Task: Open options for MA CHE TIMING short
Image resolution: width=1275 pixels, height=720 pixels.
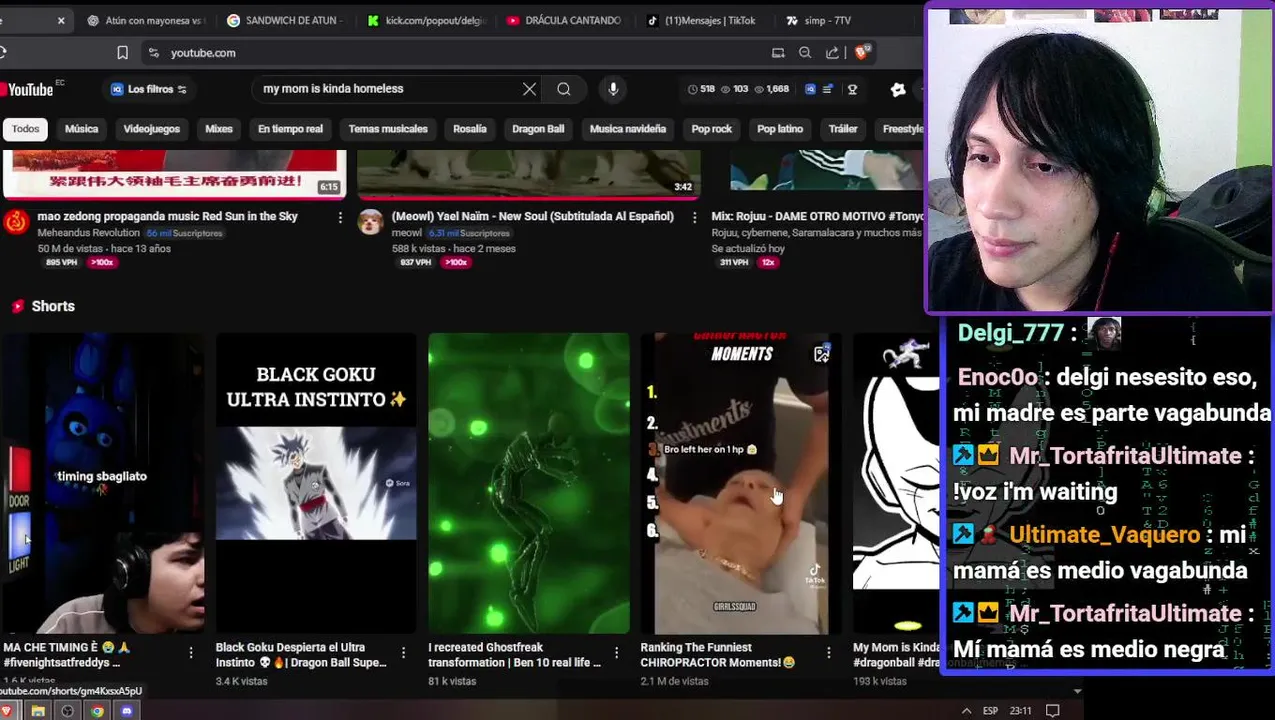Action: 191,652
